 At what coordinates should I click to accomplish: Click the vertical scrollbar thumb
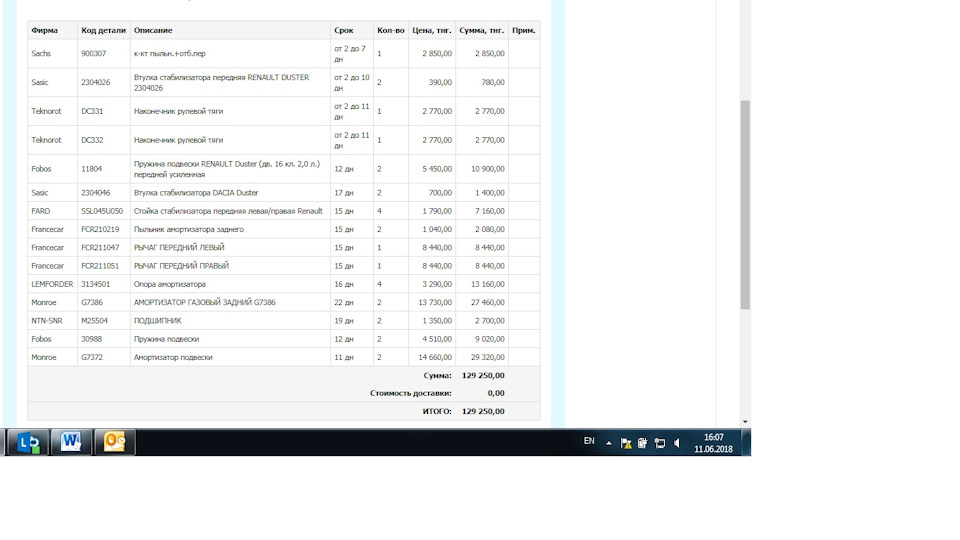(x=745, y=205)
